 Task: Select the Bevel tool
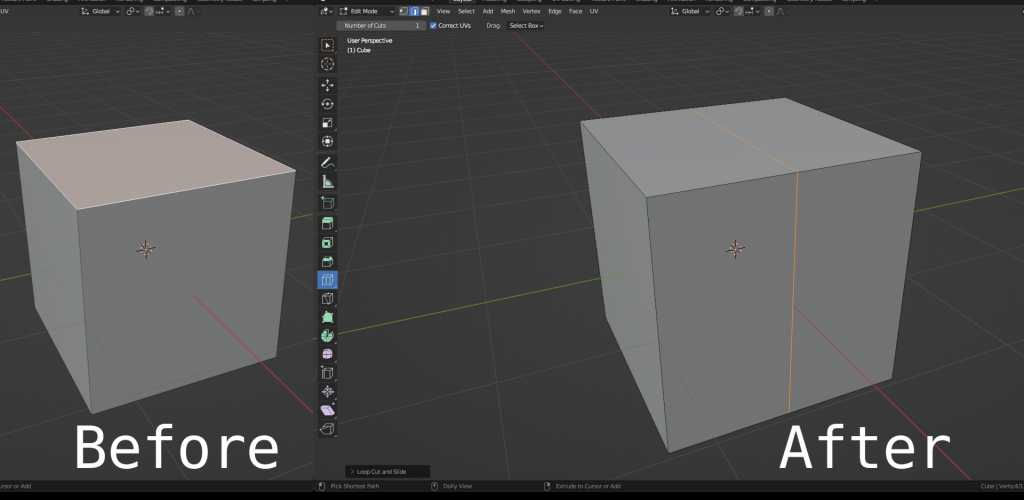pyautogui.click(x=327, y=262)
